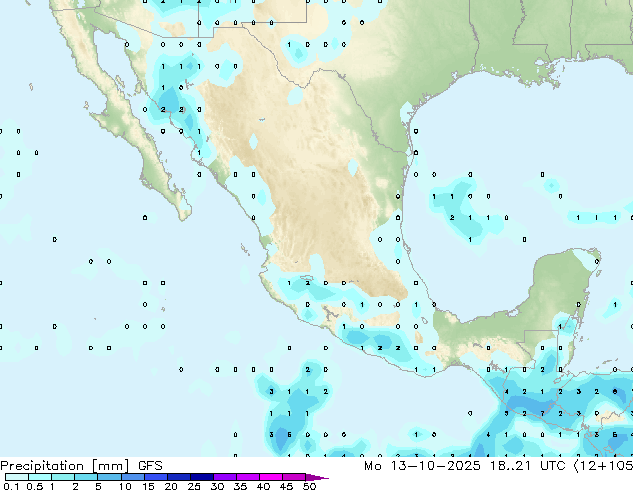Click the '25' legend scale label

(194, 486)
